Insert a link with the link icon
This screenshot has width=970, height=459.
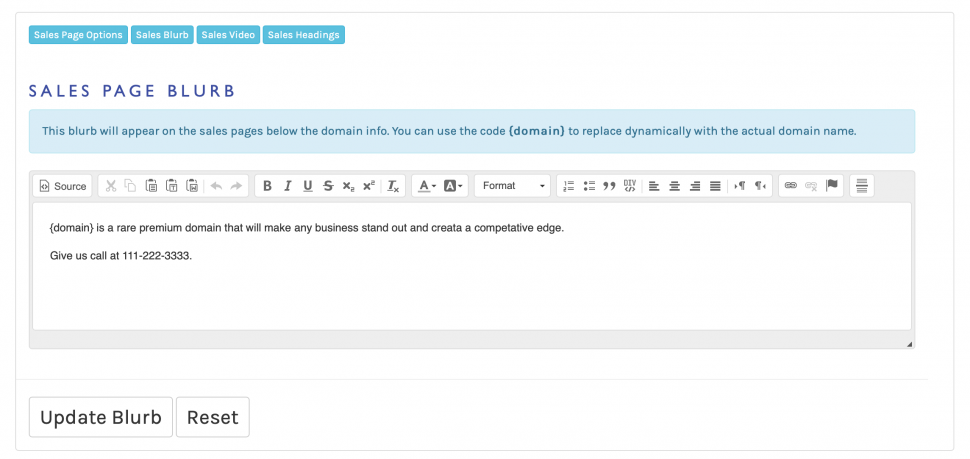coord(791,186)
